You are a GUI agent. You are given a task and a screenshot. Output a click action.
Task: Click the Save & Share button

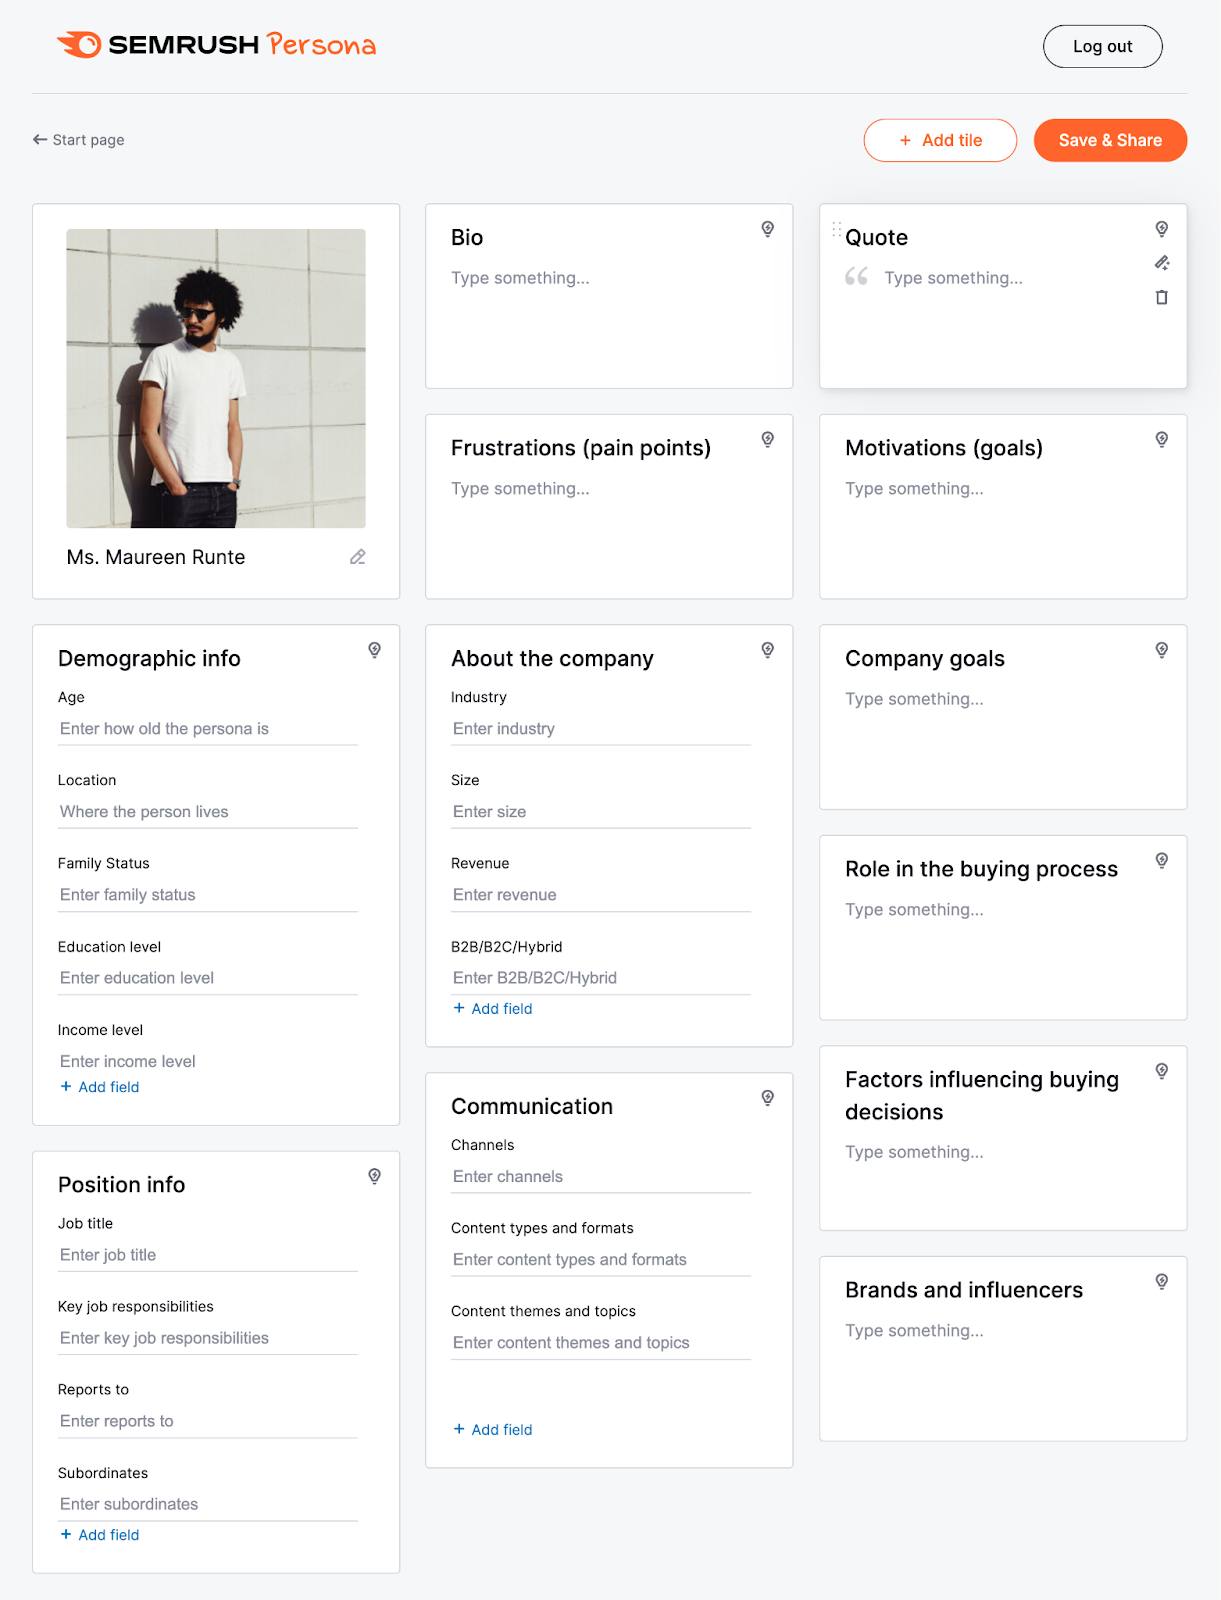(1110, 140)
